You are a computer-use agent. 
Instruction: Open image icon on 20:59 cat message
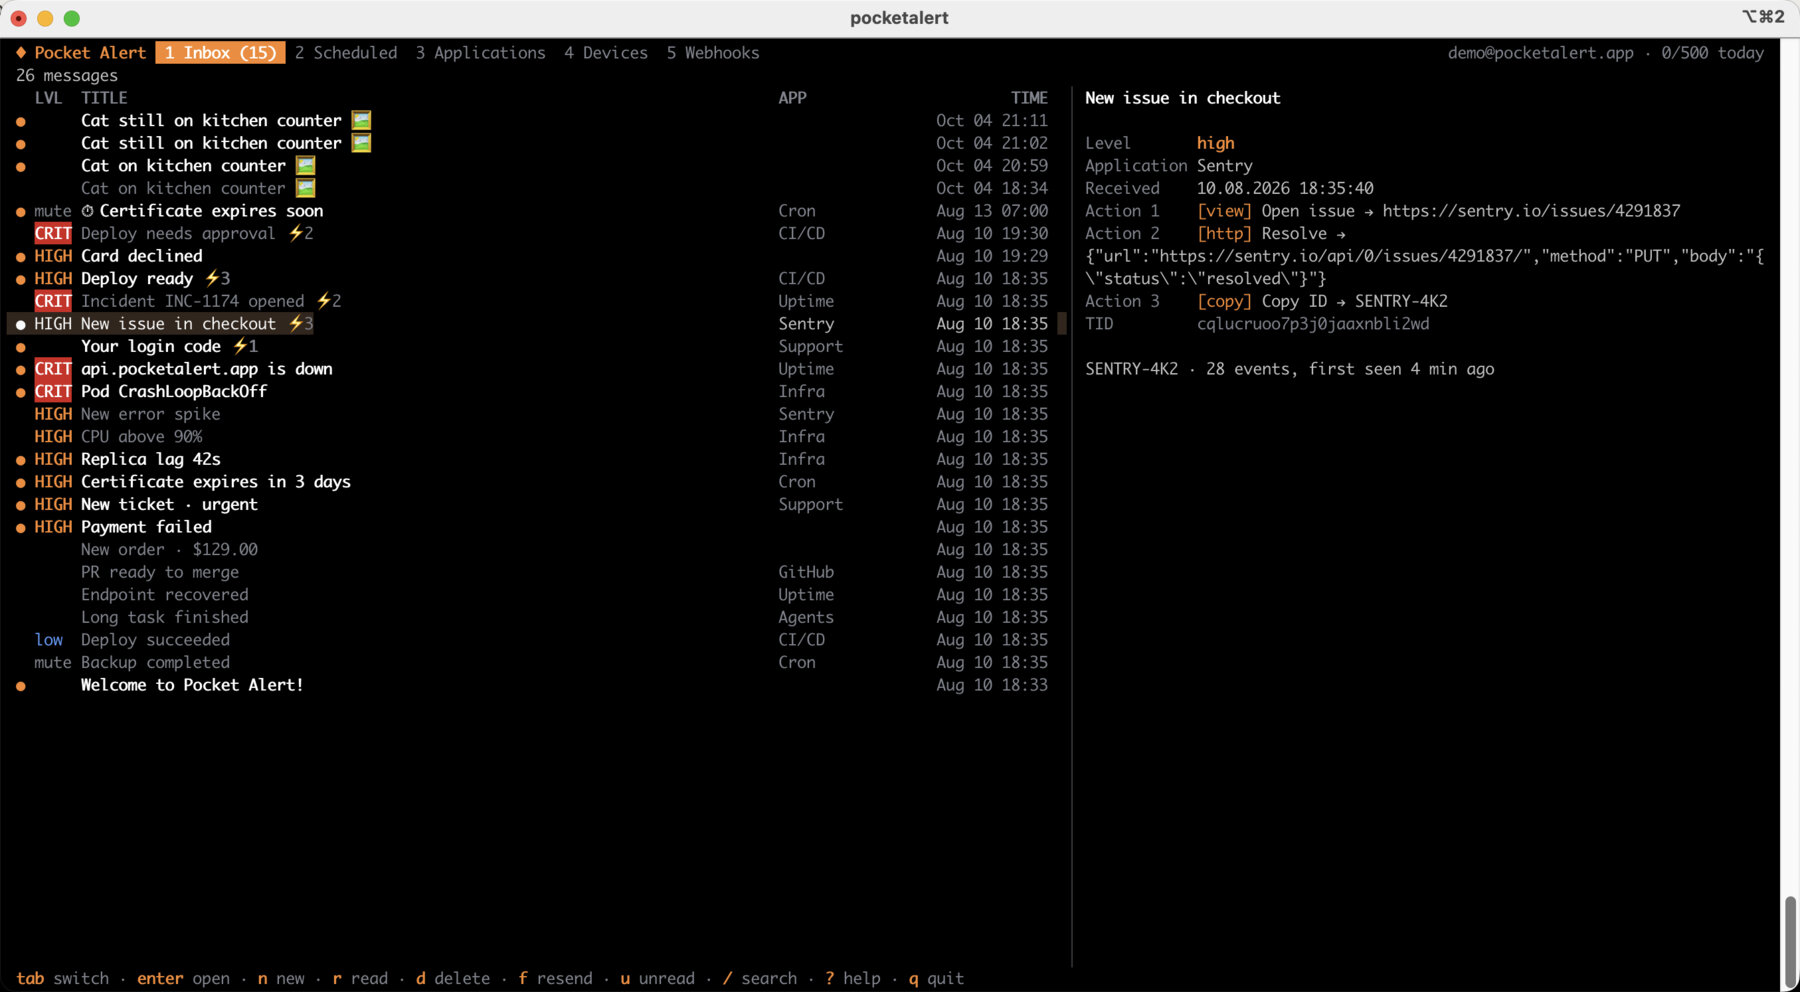click(305, 166)
